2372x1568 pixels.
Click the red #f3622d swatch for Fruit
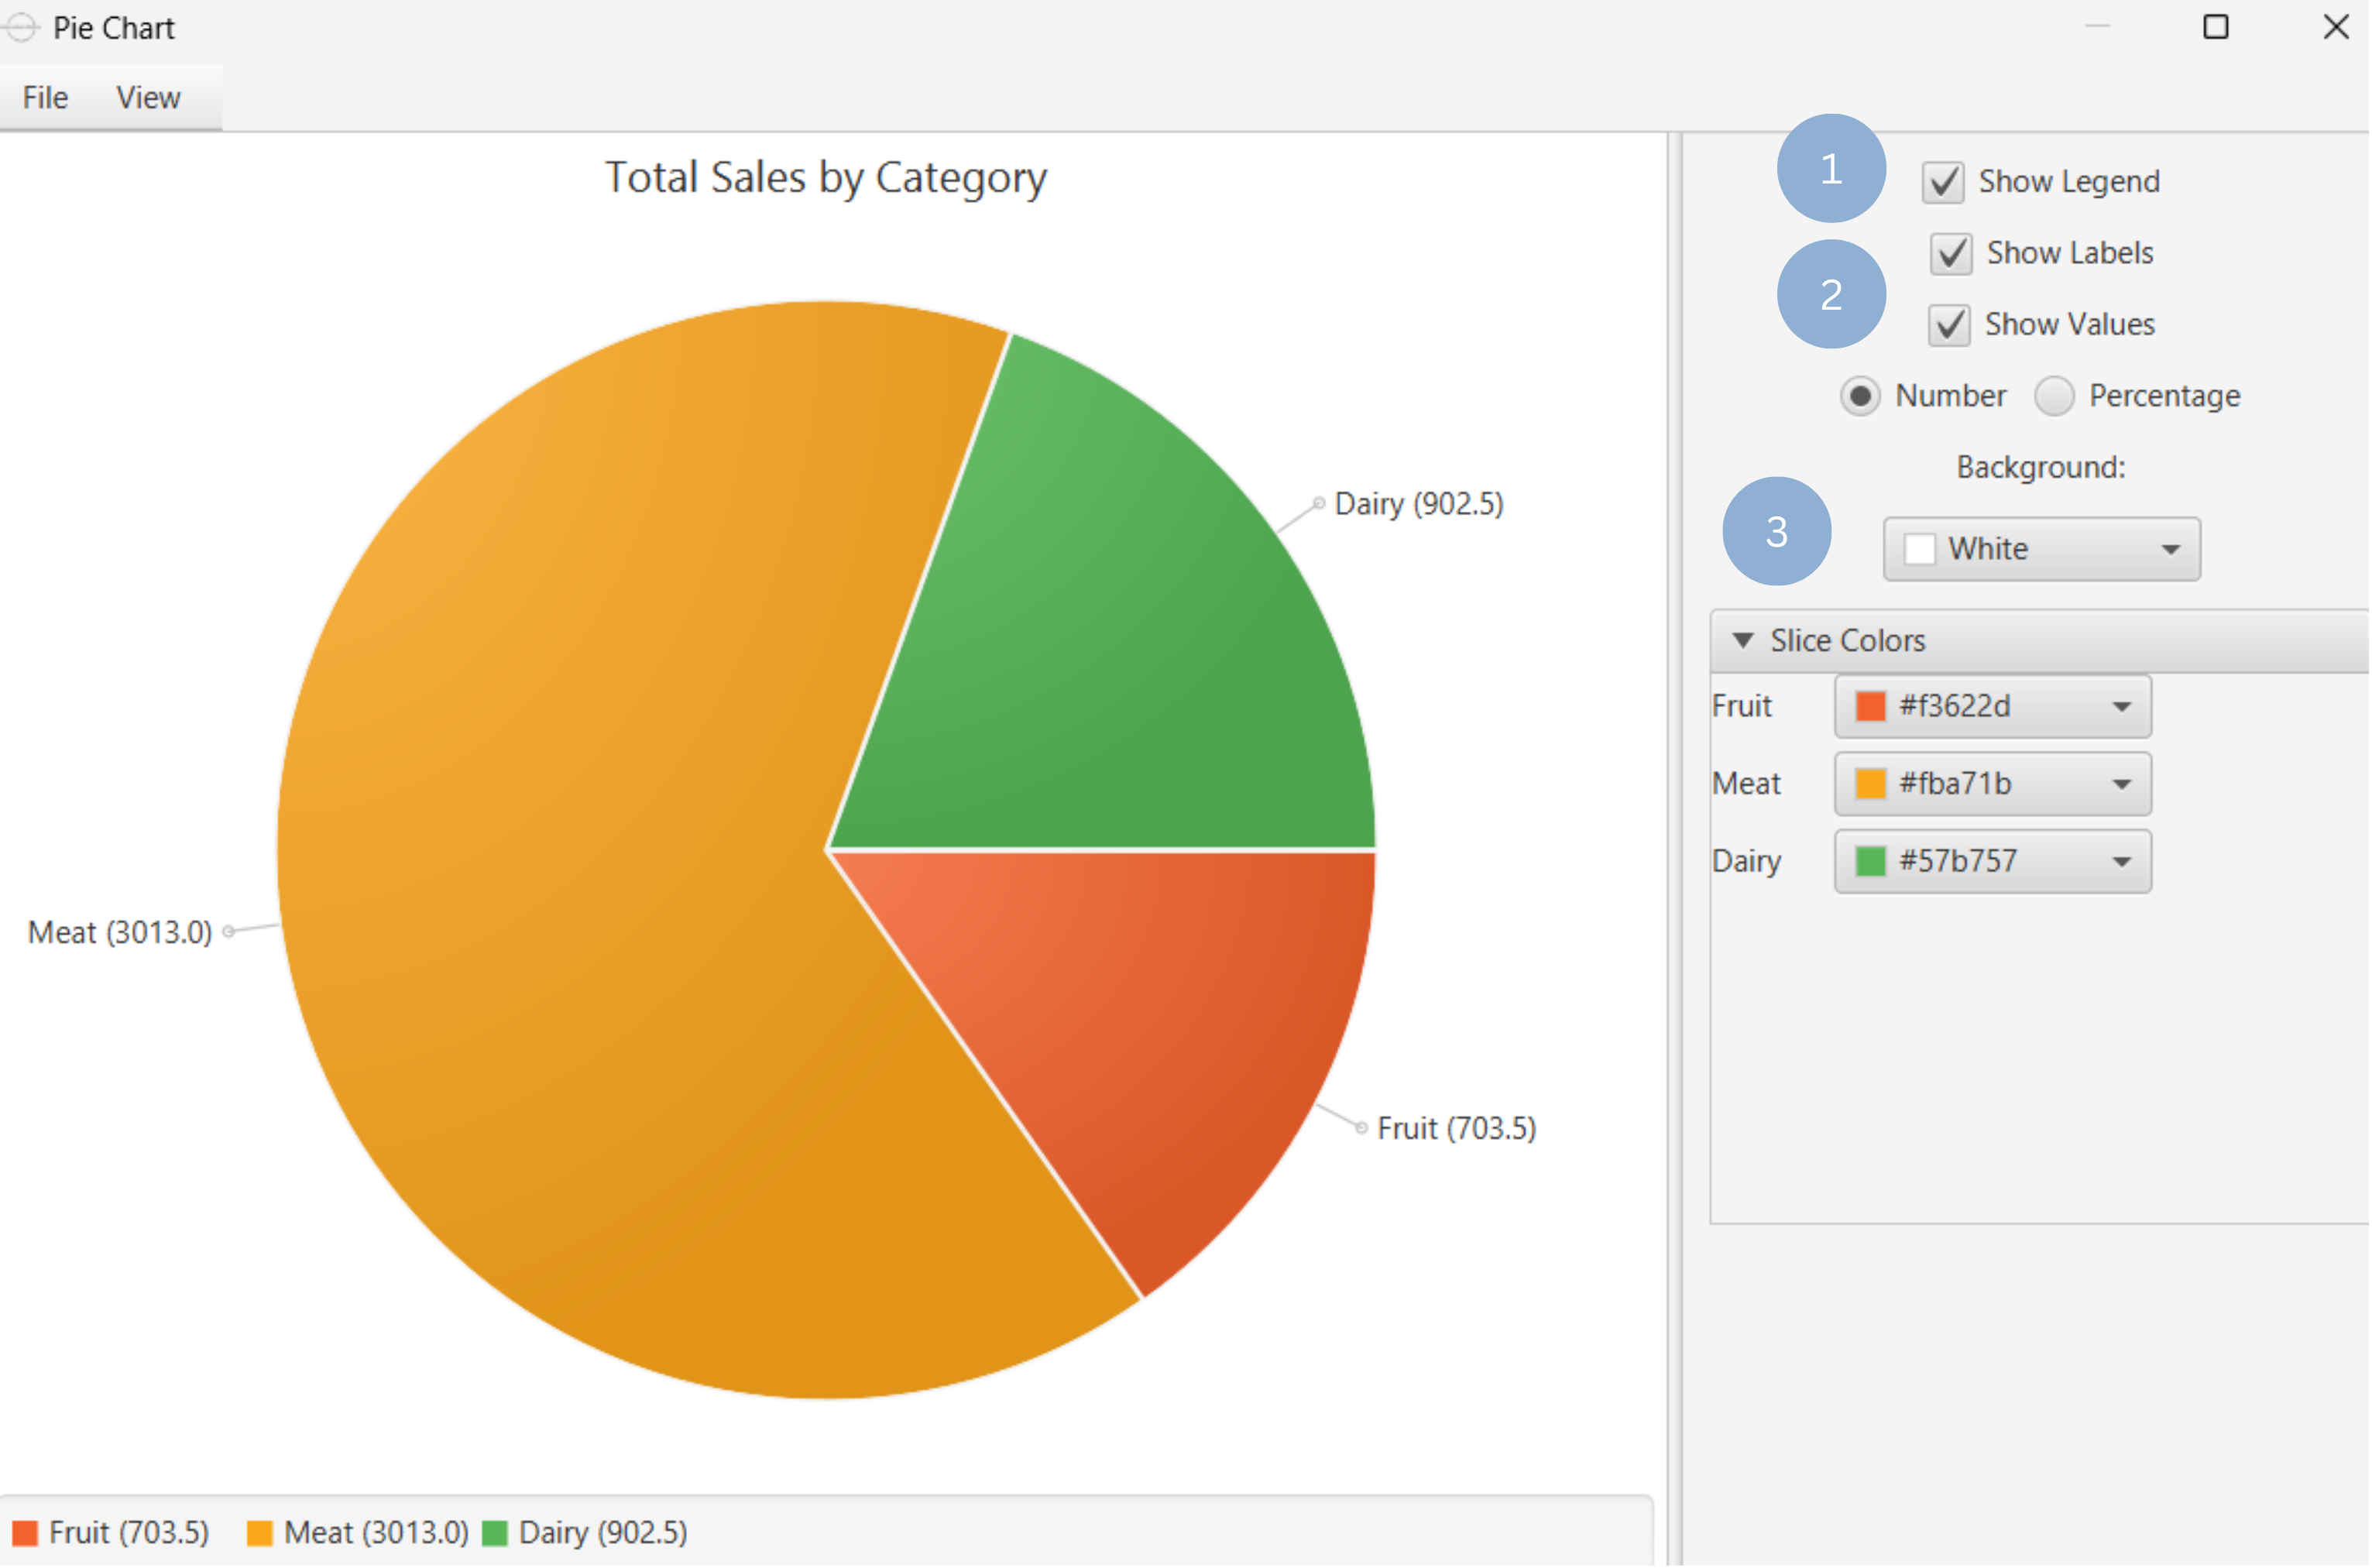1870,707
